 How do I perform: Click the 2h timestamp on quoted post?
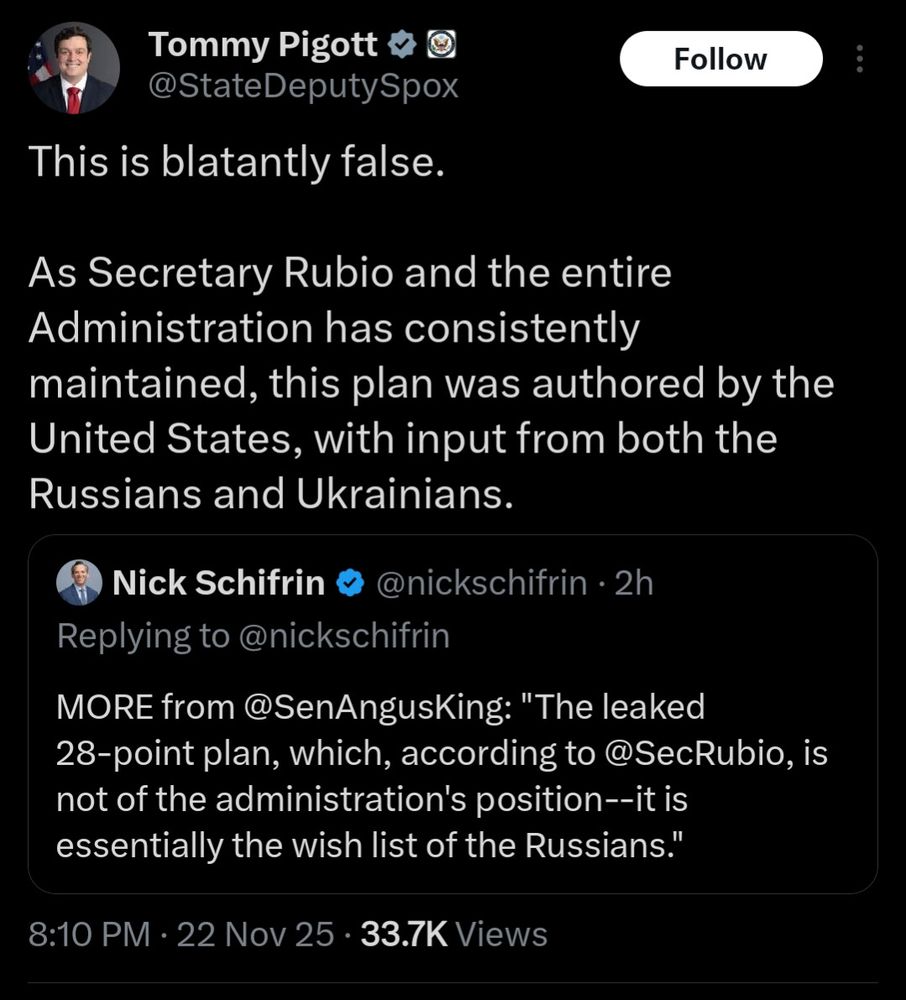633,583
